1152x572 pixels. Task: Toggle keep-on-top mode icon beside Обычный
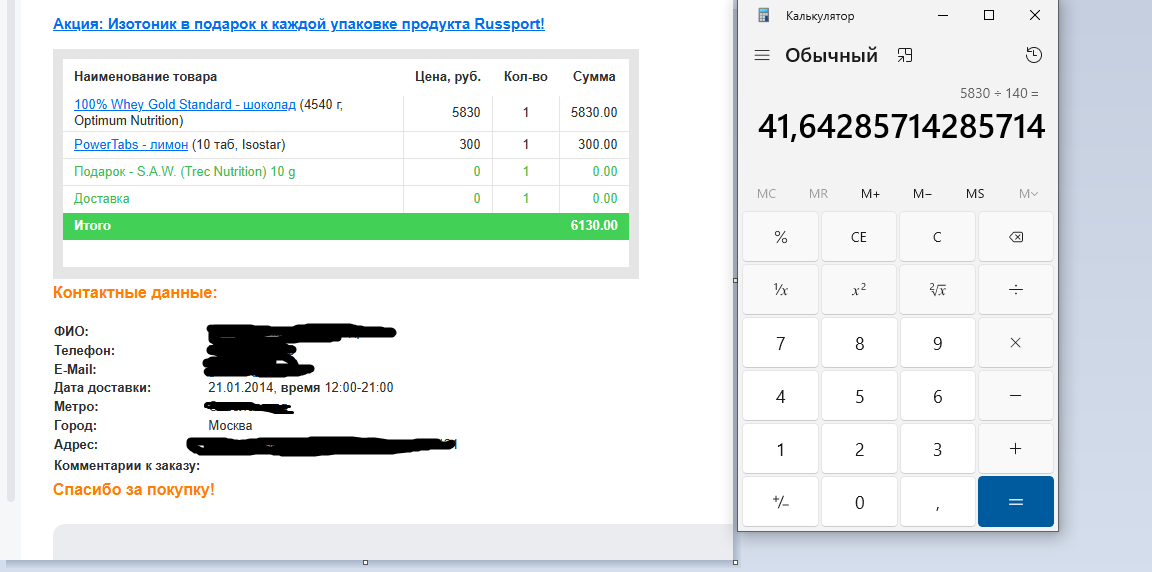(x=904, y=55)
